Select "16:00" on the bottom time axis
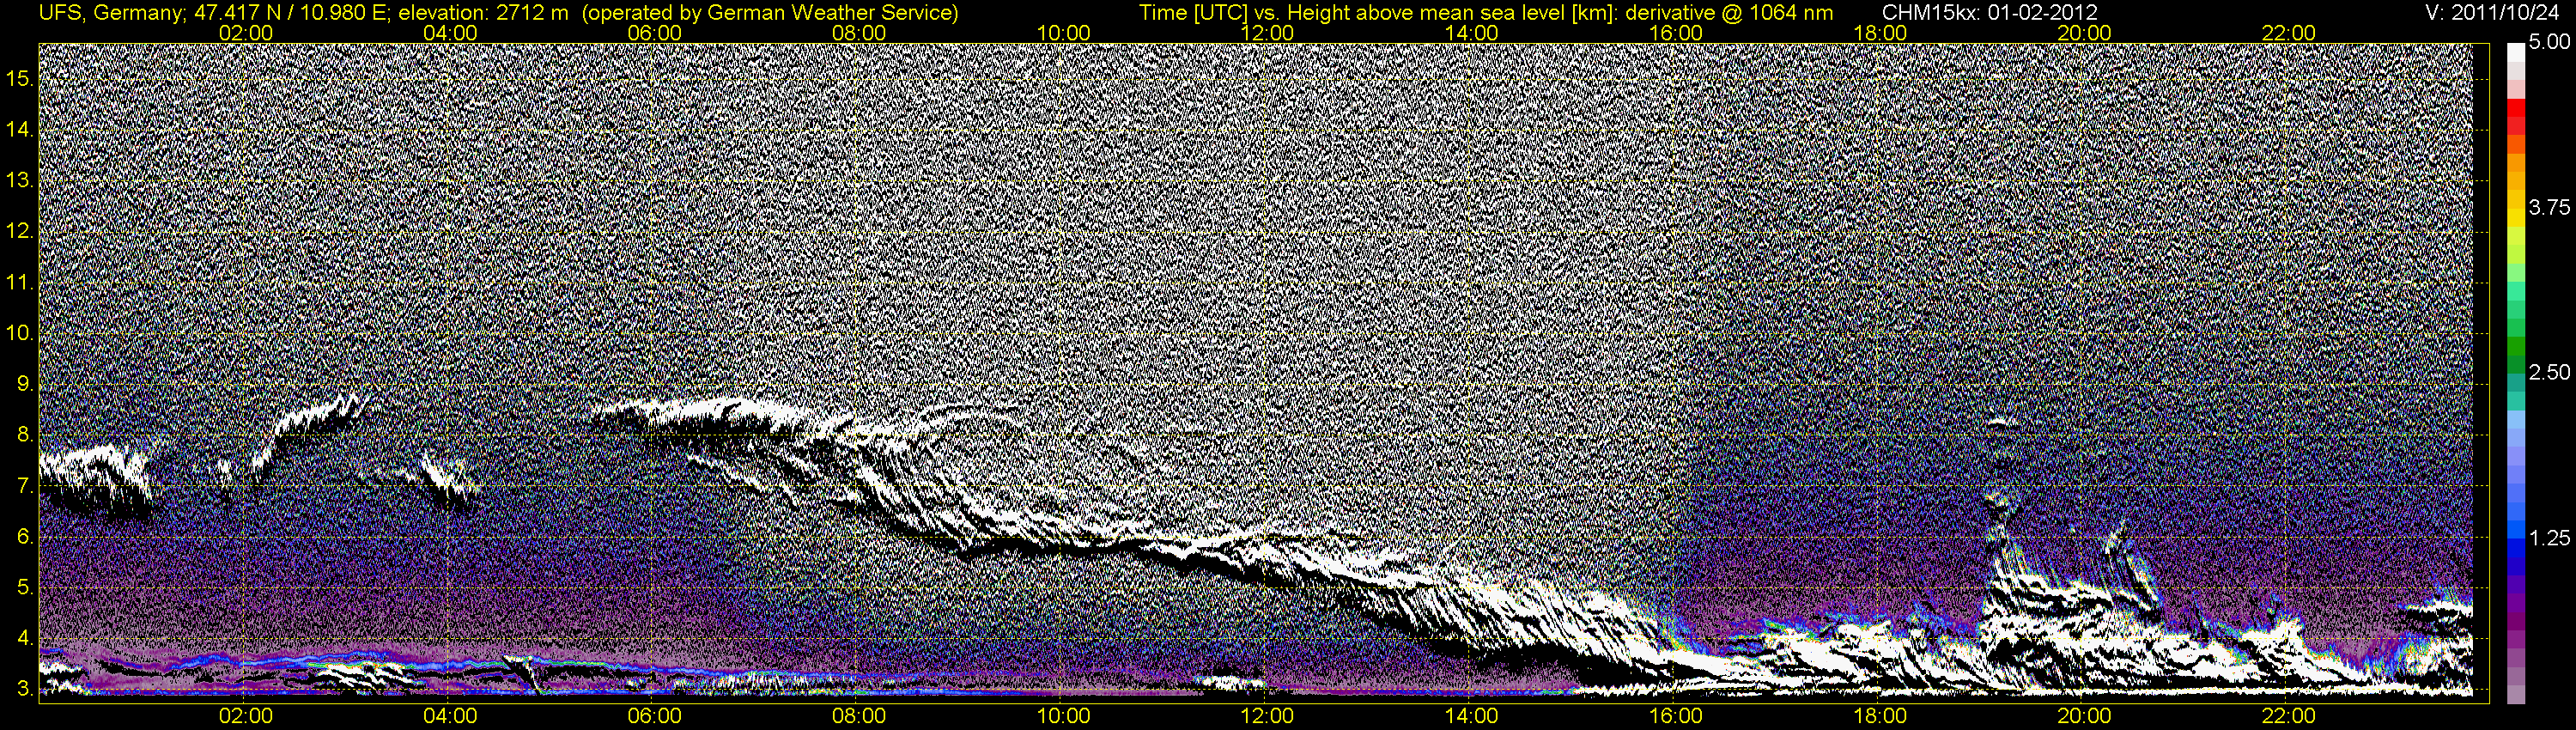The width and height of the screenshot is (2576, 730). tap(1676, 716)
